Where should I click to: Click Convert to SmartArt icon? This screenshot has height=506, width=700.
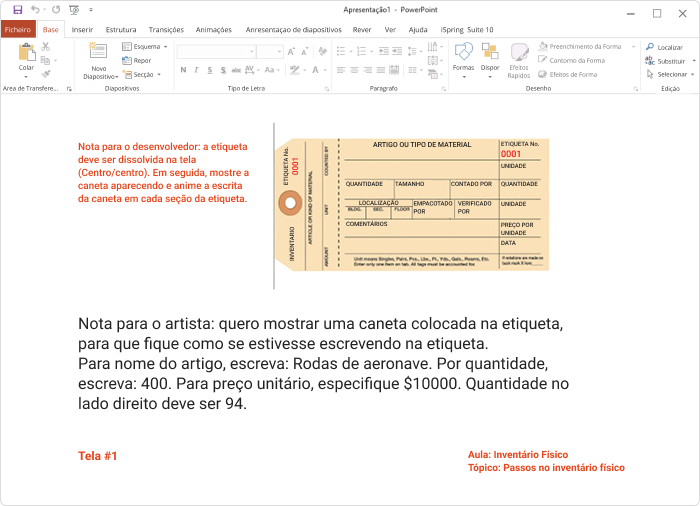(434, 74)
